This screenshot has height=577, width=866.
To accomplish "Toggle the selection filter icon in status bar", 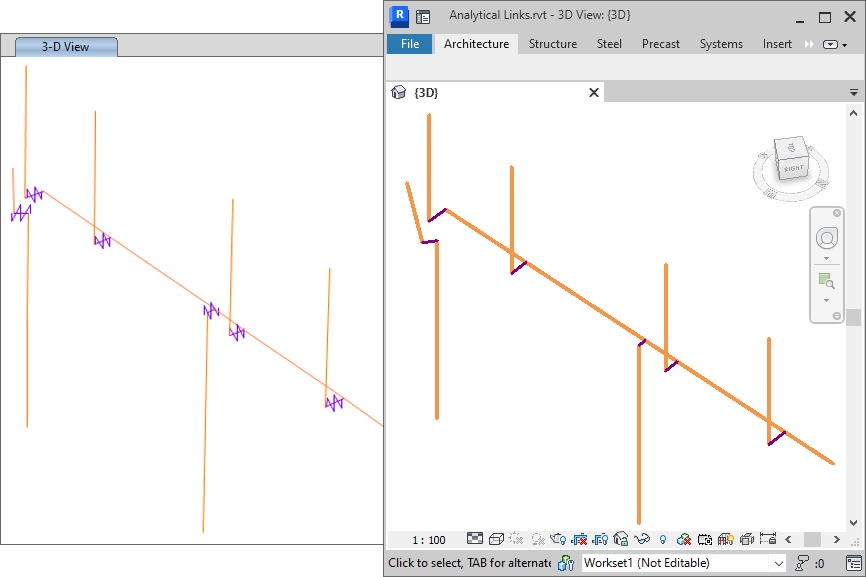I will (802, 564).
